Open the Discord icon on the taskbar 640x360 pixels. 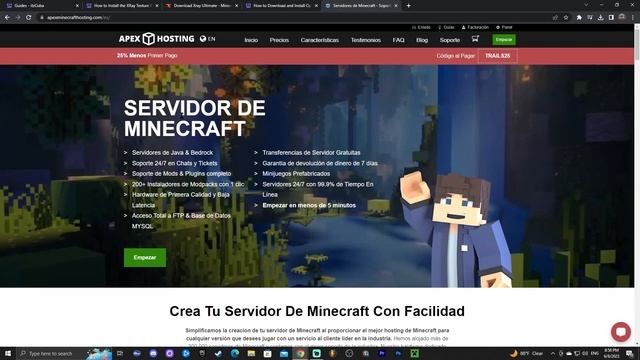tap(153, 353)
